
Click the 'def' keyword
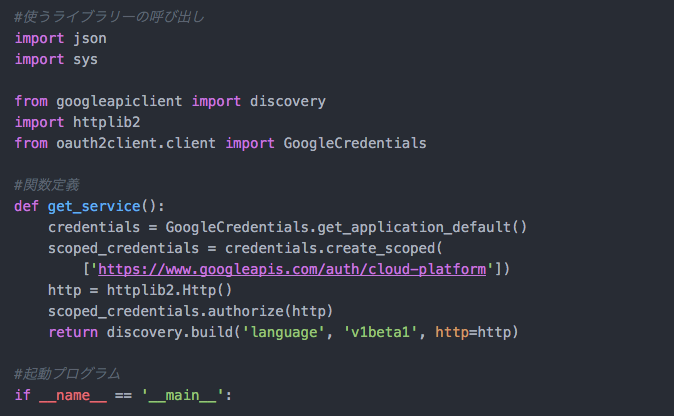point(27,207)
